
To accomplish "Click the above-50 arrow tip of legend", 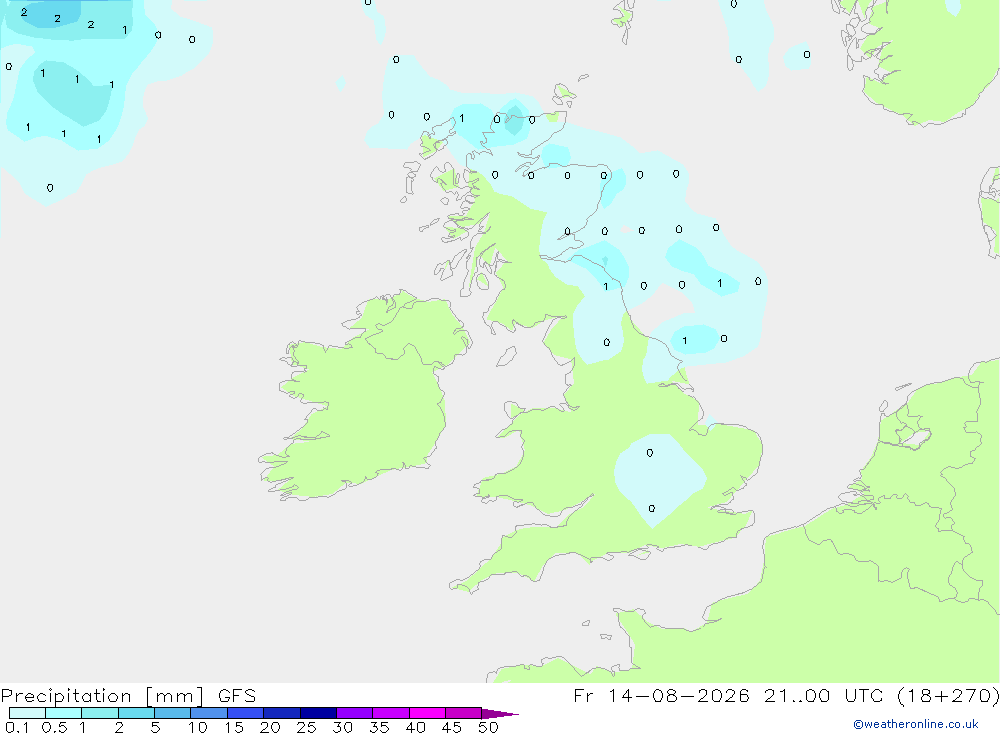I will tap(500, 714).
